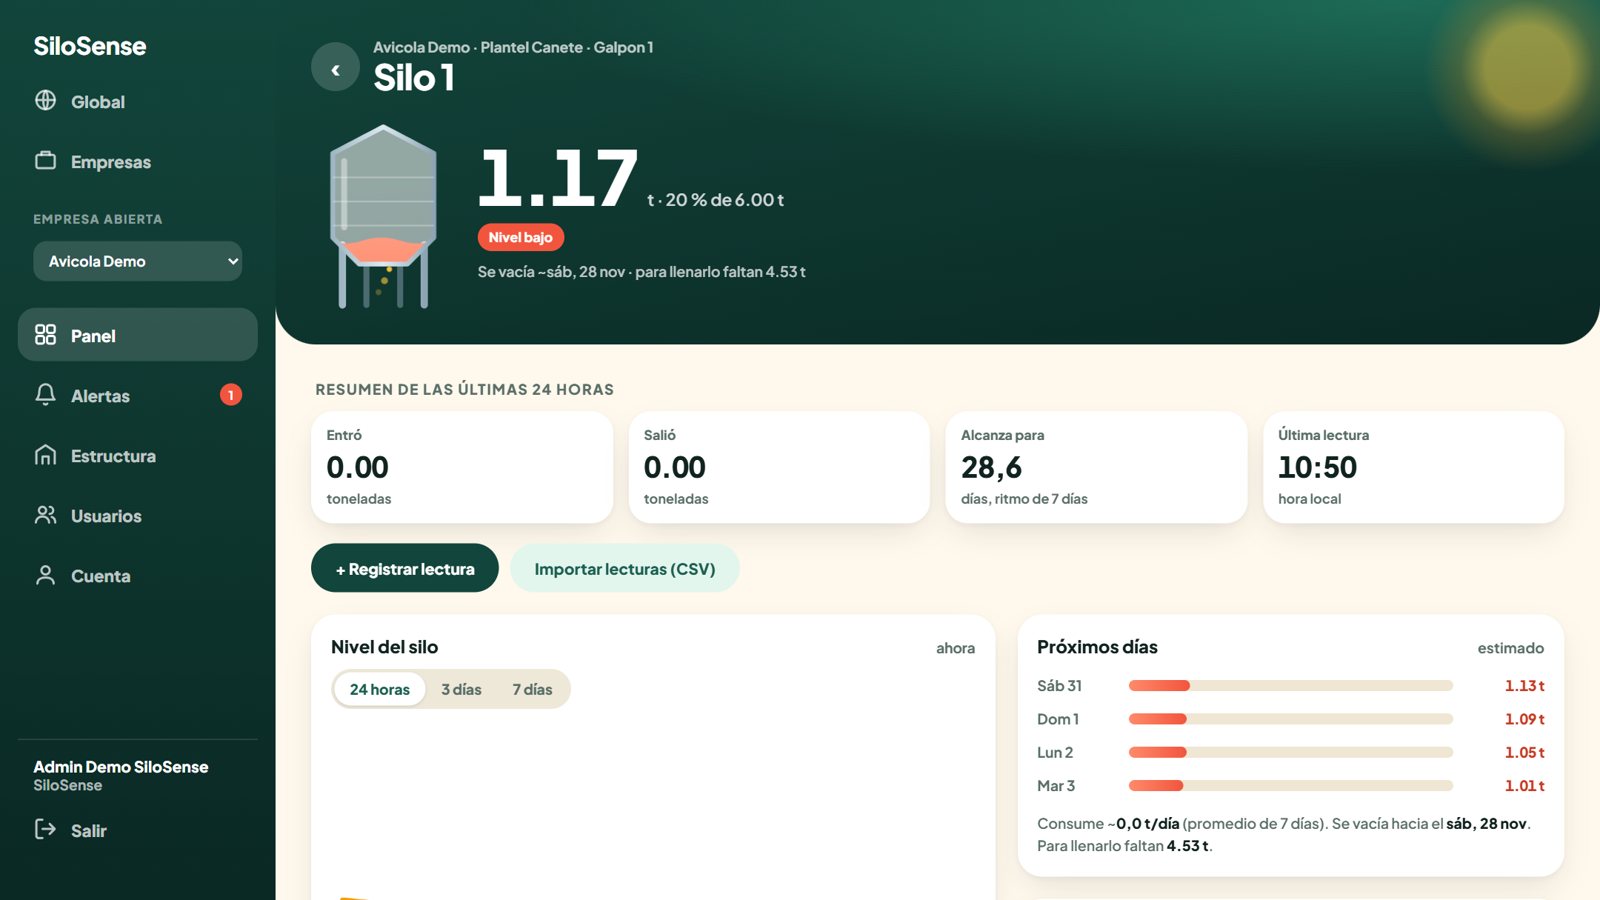Viewport: 1600px width, 900px height.
Task: Click the Salir logout icon
Action: [x=46, y=829]
